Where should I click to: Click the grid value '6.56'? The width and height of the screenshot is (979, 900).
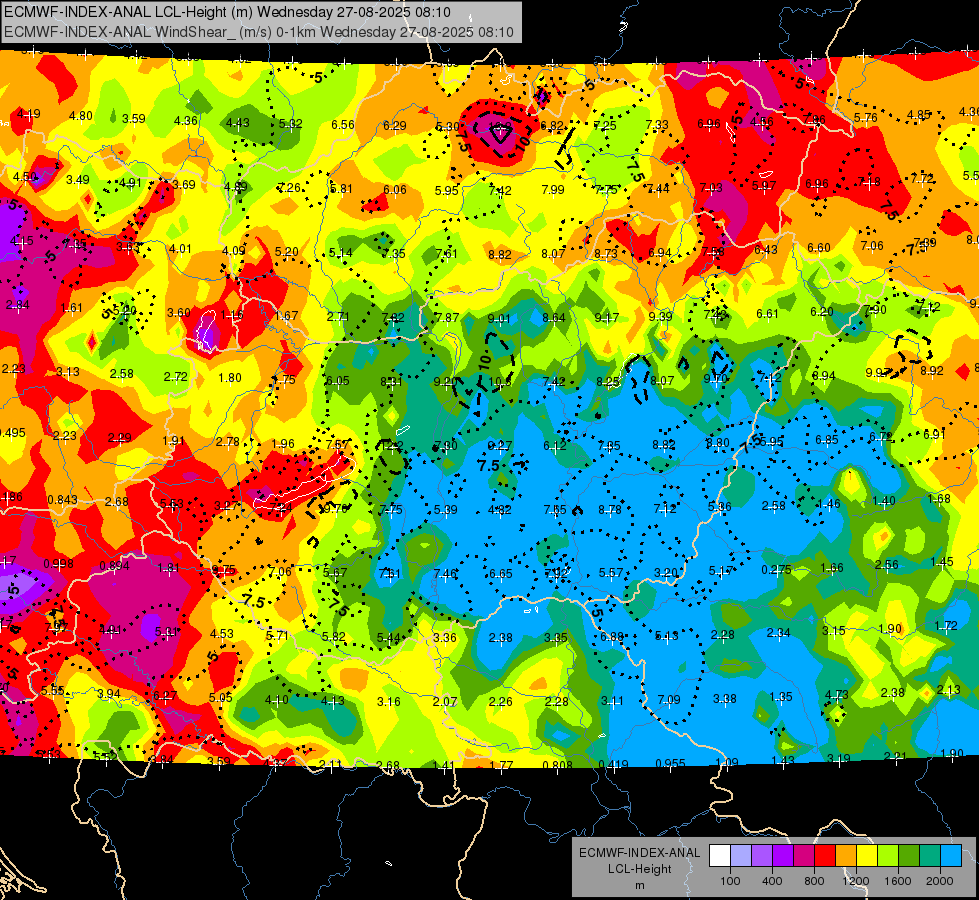click(x=343, y=125)
